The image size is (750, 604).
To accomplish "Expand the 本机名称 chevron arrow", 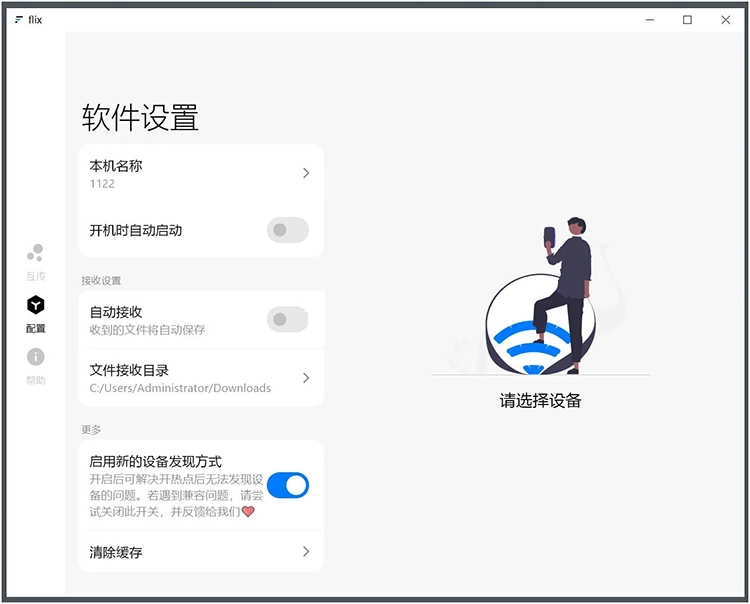I will (306, 173).
